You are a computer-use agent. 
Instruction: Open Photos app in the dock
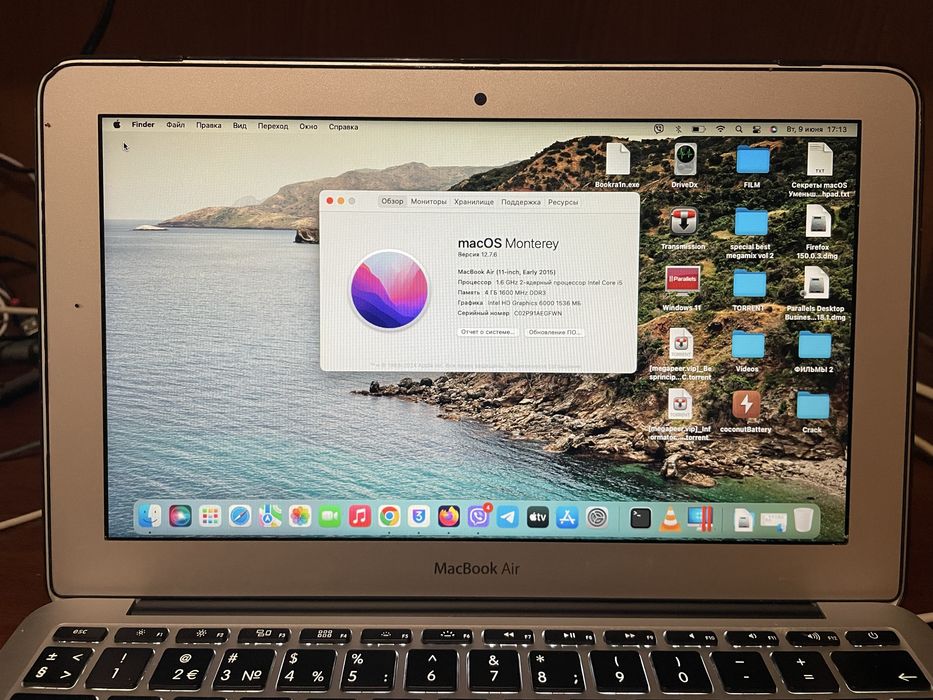[300, 516]
